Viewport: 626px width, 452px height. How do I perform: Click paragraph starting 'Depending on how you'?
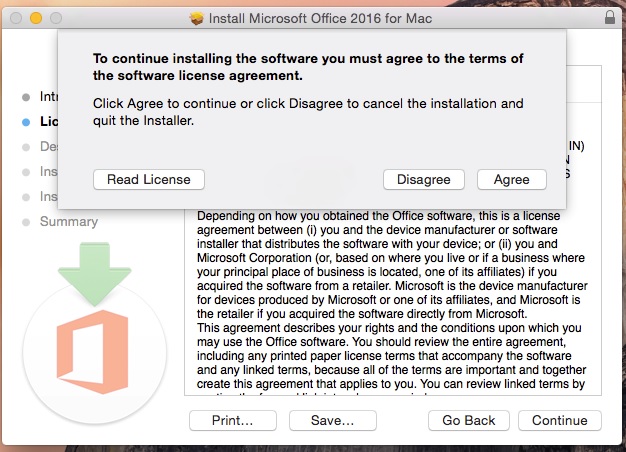[392, 265]
